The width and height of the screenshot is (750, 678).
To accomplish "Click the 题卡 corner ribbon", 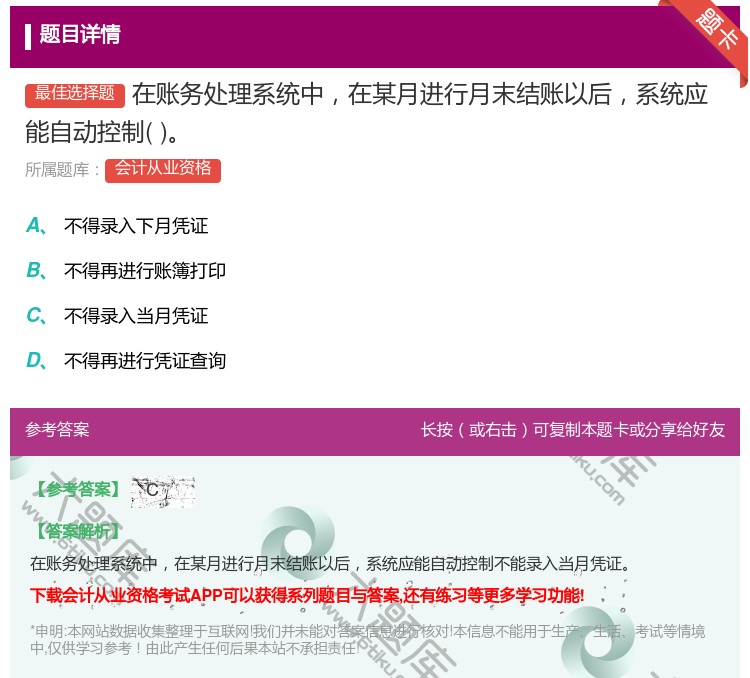I will click(718, 29).
